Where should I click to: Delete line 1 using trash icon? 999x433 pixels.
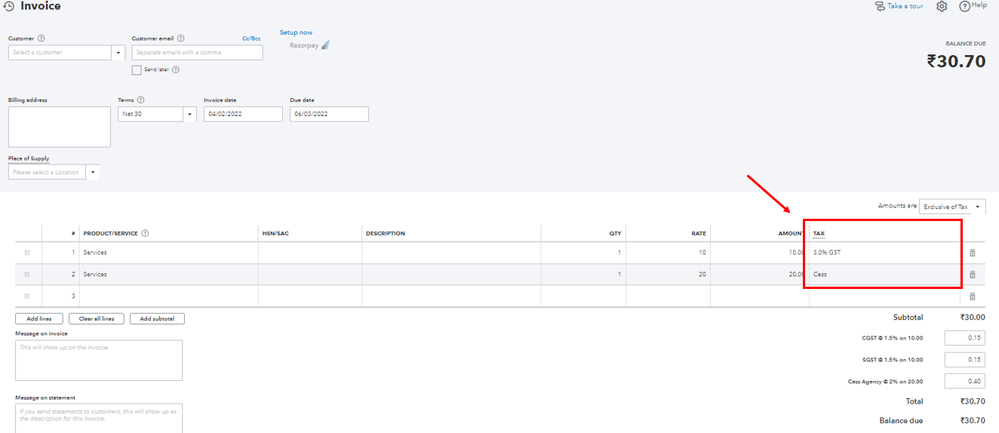coord(972,253)
